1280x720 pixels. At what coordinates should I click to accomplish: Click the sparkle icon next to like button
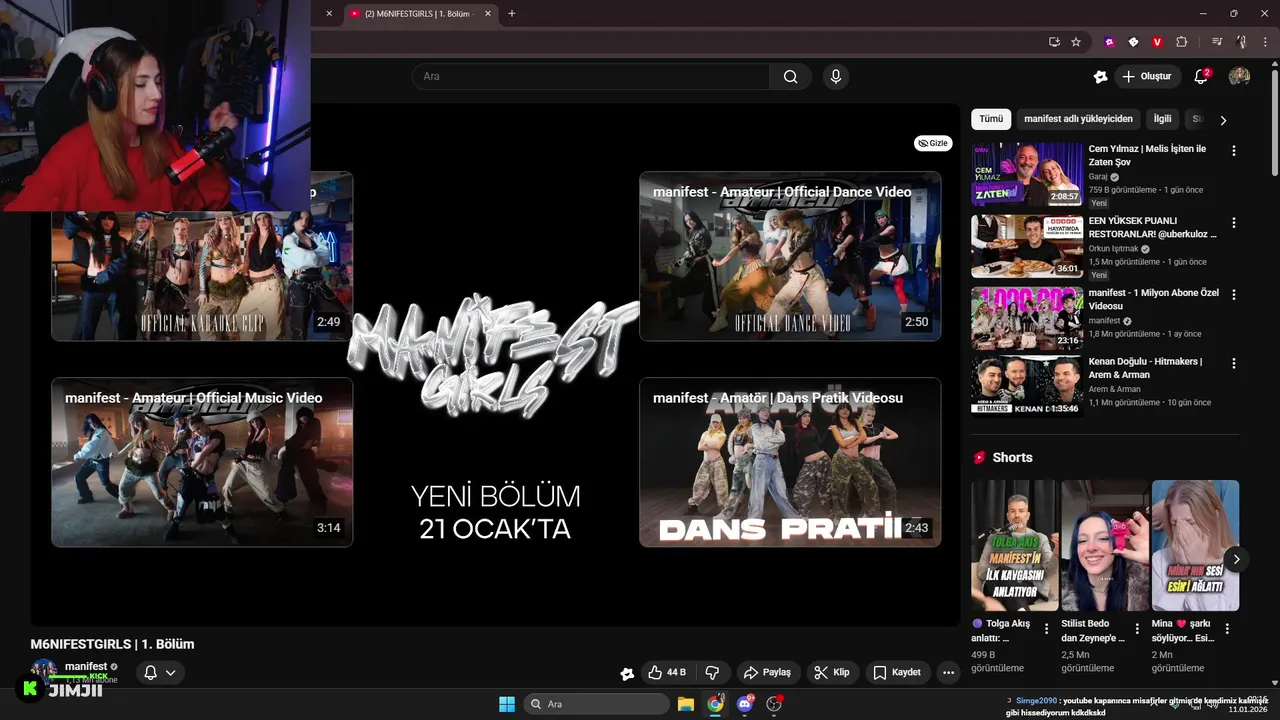(x=627, y=674)
